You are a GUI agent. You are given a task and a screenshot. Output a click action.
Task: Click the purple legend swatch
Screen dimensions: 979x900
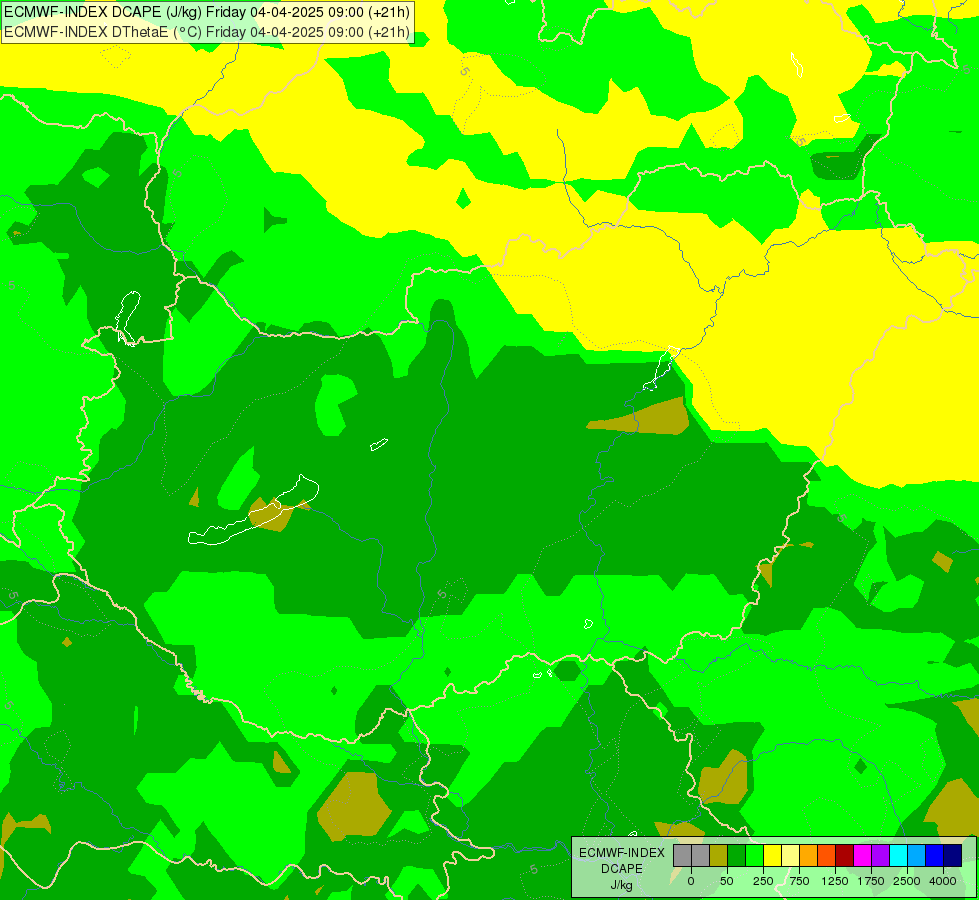(880, 856)
